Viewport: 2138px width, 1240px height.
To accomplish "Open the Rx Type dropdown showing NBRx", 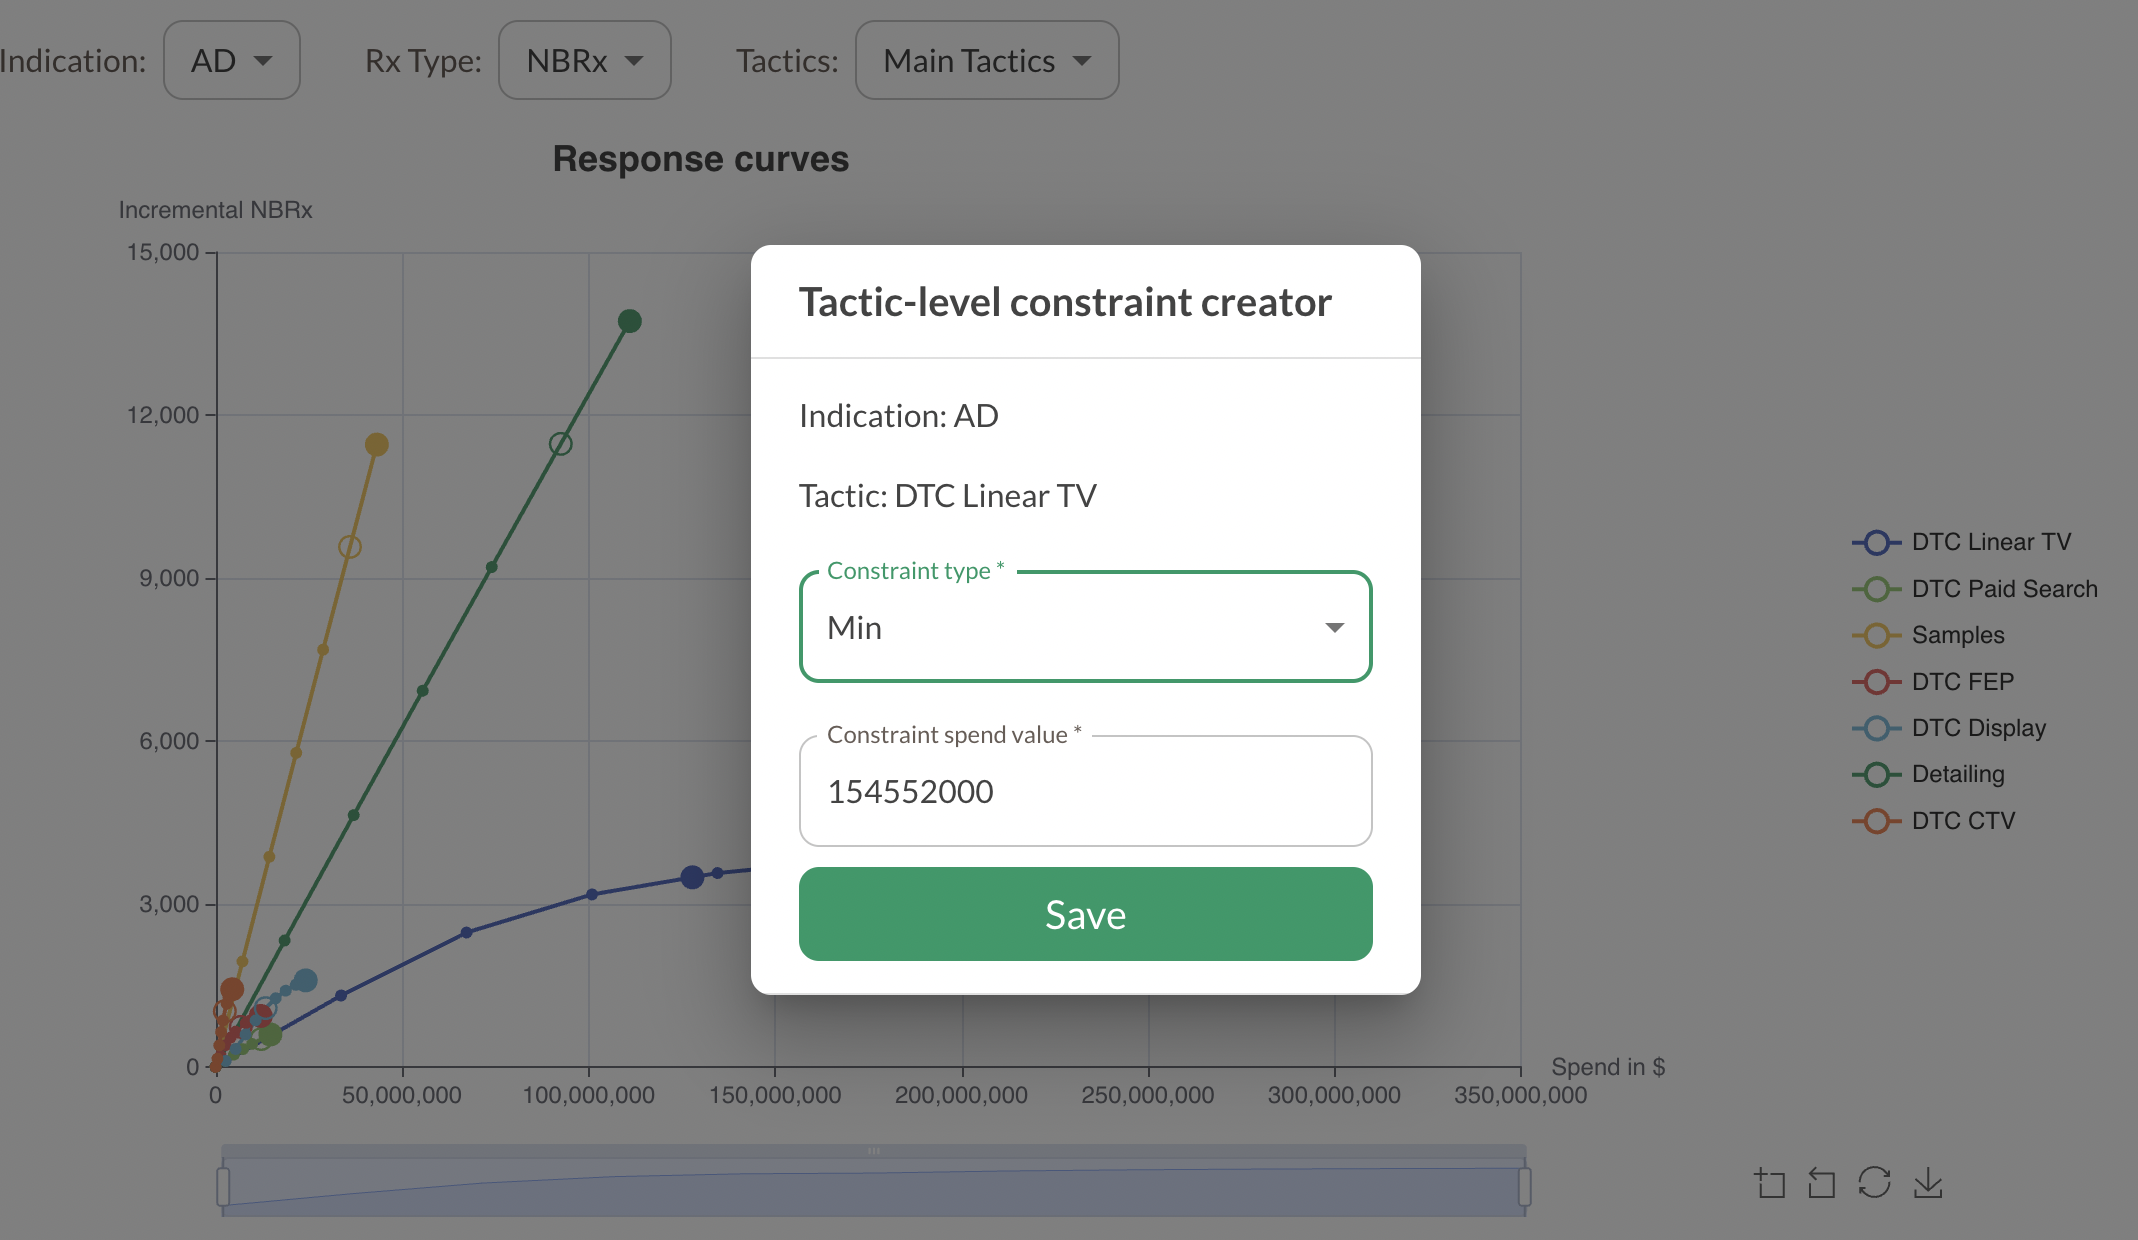I will pyautogui.click(x=584, y=60).
